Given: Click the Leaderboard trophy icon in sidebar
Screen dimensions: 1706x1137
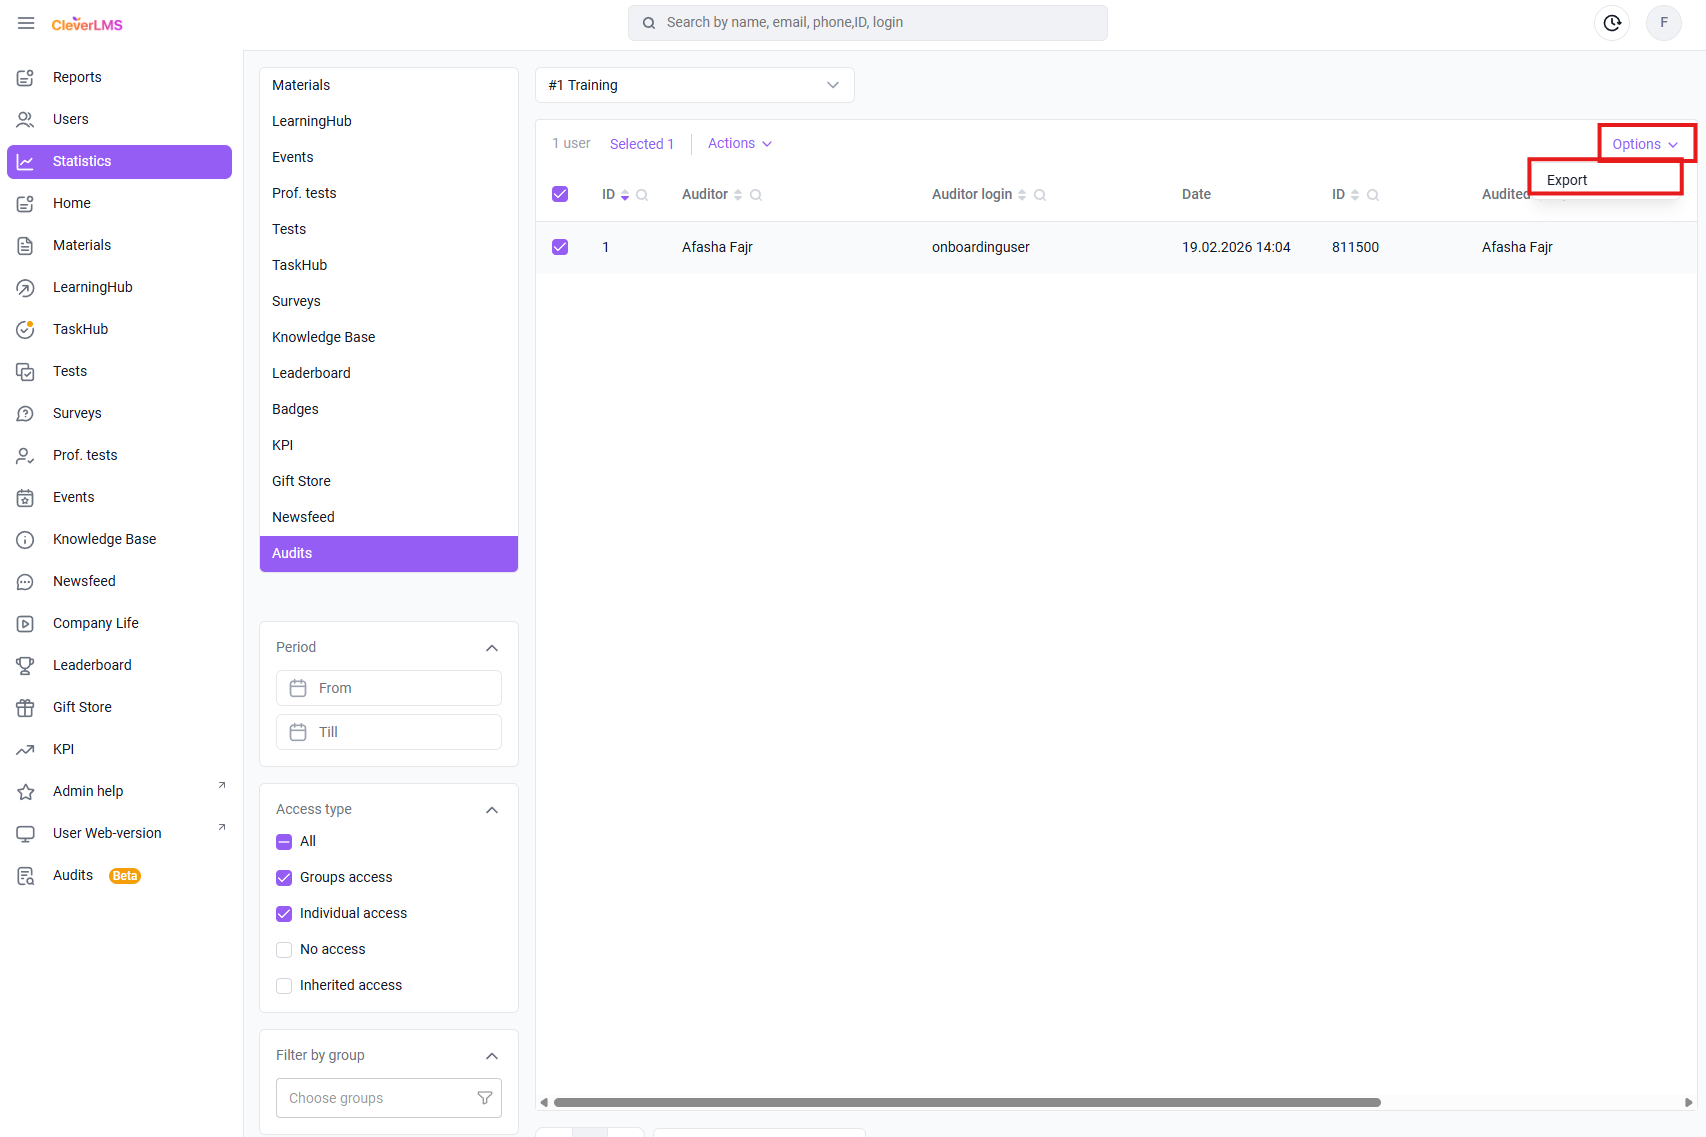Looking at the screenshot, I should (x=25, y=665).
